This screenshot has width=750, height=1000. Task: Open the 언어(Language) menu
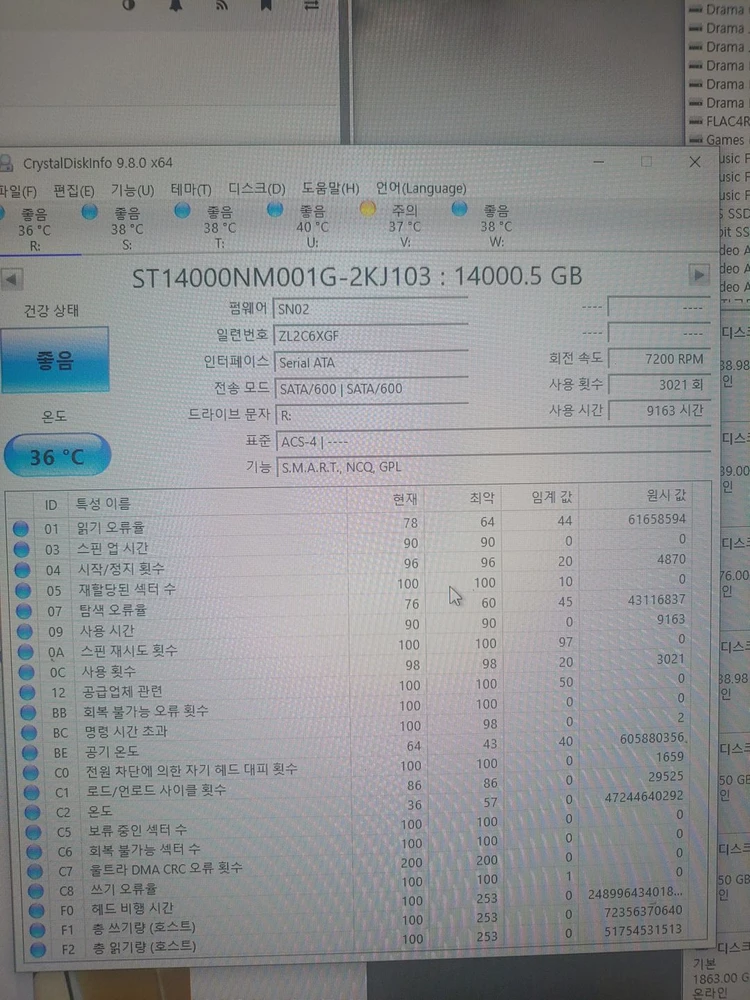coord(421,188)
